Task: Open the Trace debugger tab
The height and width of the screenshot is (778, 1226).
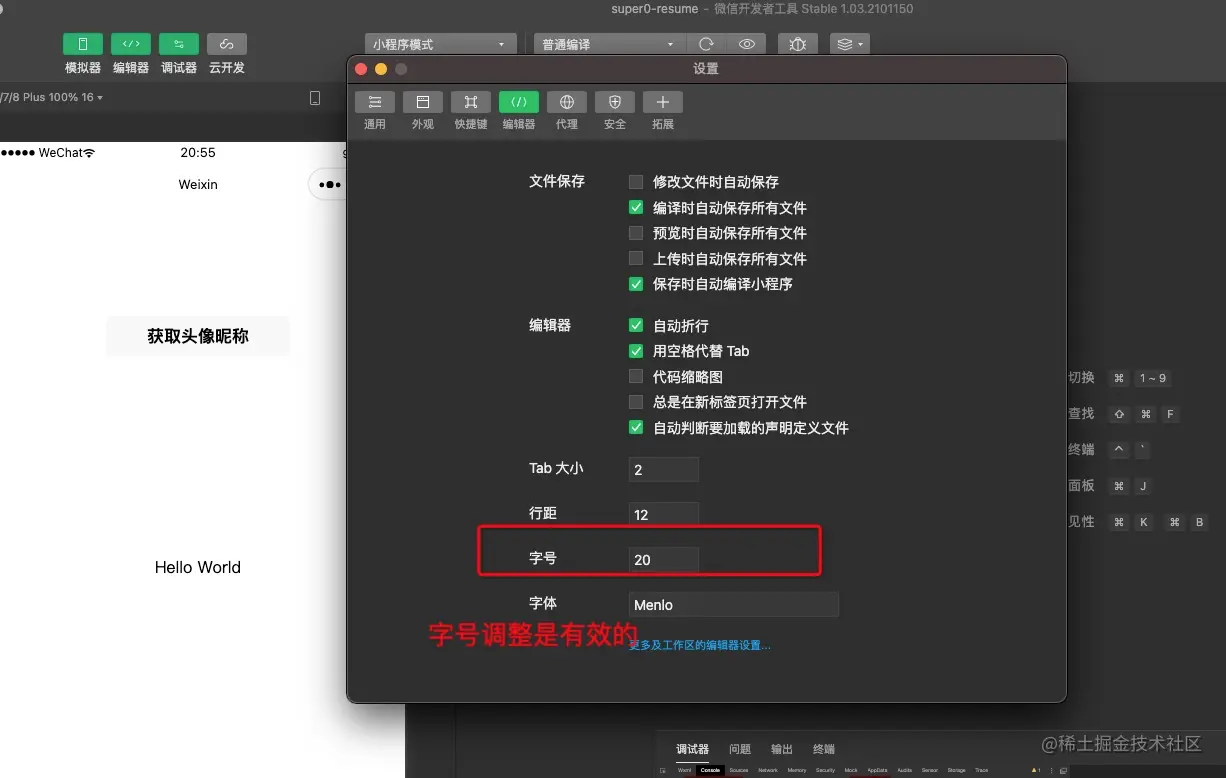Action: (x=982, y=770)
